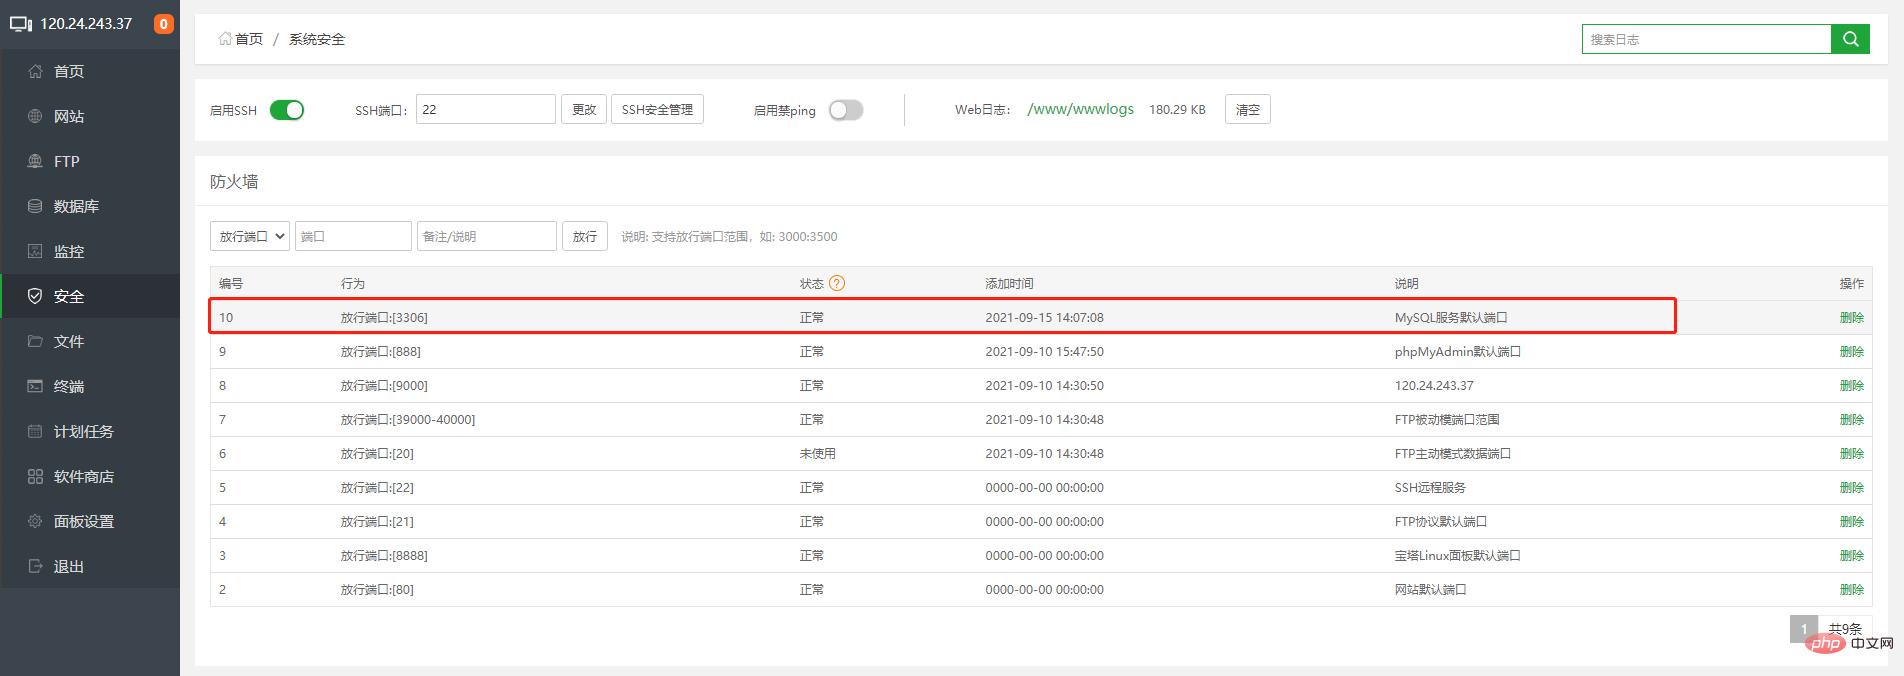Delete the 3306 MySQL port rule
1904x676 pixels.
coord(1851,317)
